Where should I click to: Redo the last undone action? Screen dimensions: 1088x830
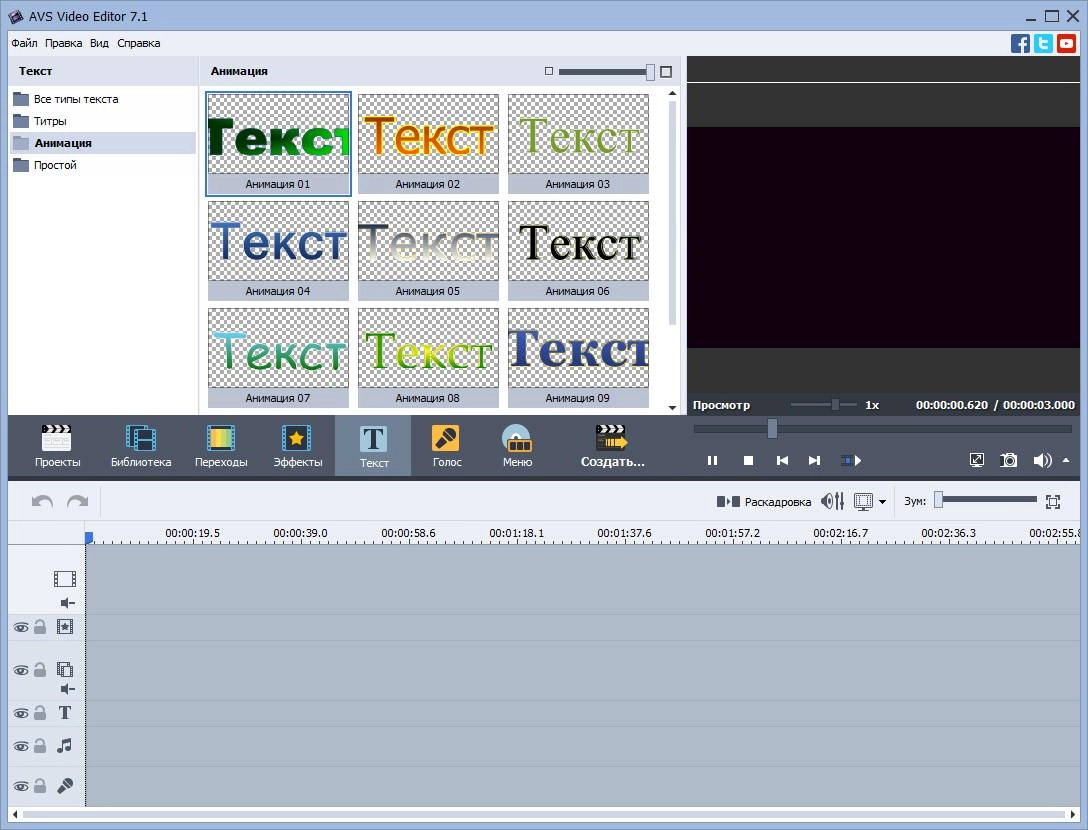tap(77, 501)
